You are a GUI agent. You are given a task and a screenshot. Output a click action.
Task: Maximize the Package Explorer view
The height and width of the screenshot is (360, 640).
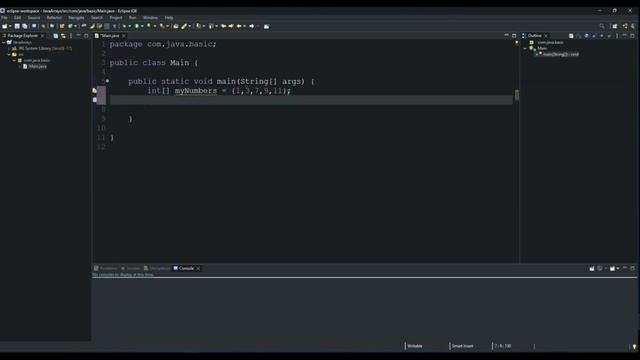point(86,36)
